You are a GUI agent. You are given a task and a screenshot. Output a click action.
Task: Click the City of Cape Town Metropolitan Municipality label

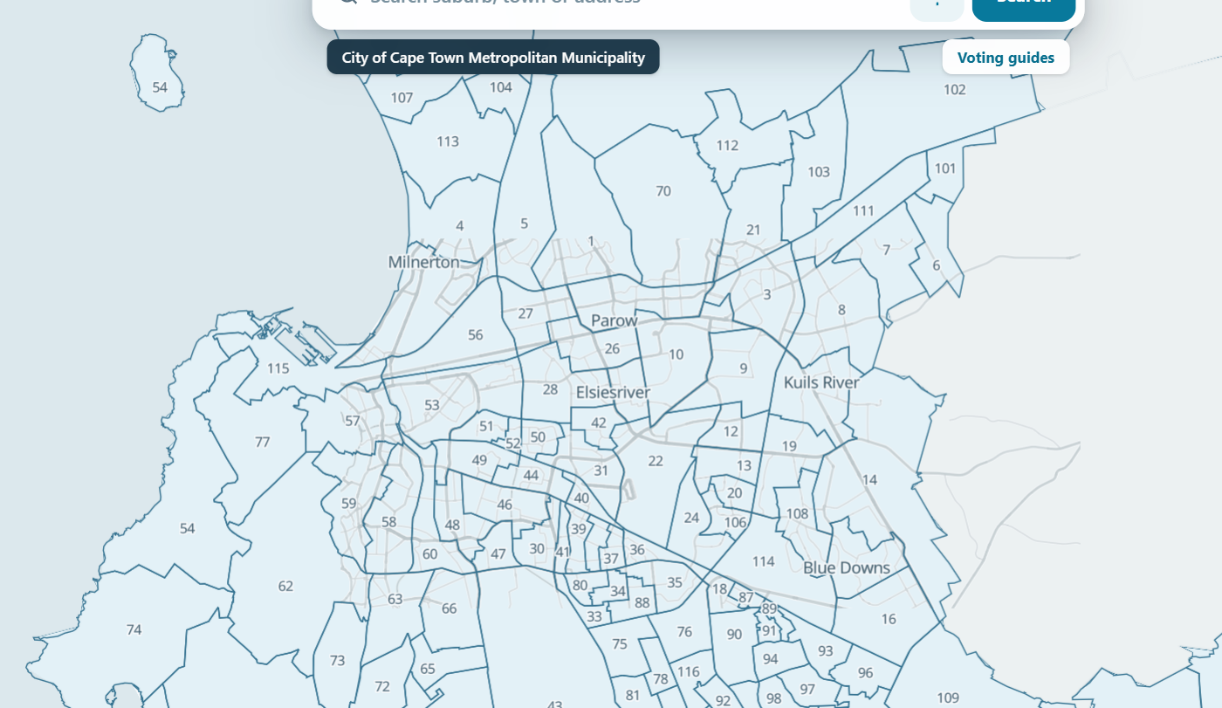[x=493, y=57]
